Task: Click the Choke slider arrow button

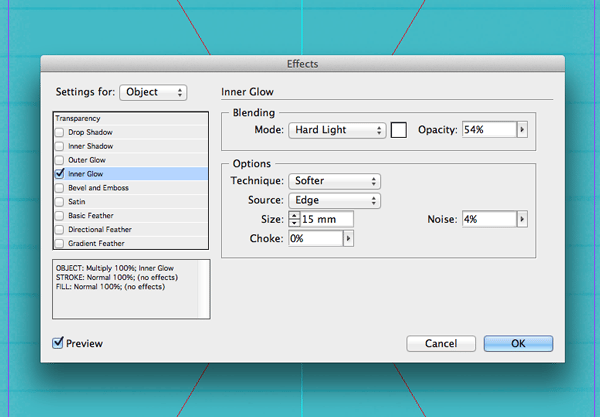Action: (348, 238)
